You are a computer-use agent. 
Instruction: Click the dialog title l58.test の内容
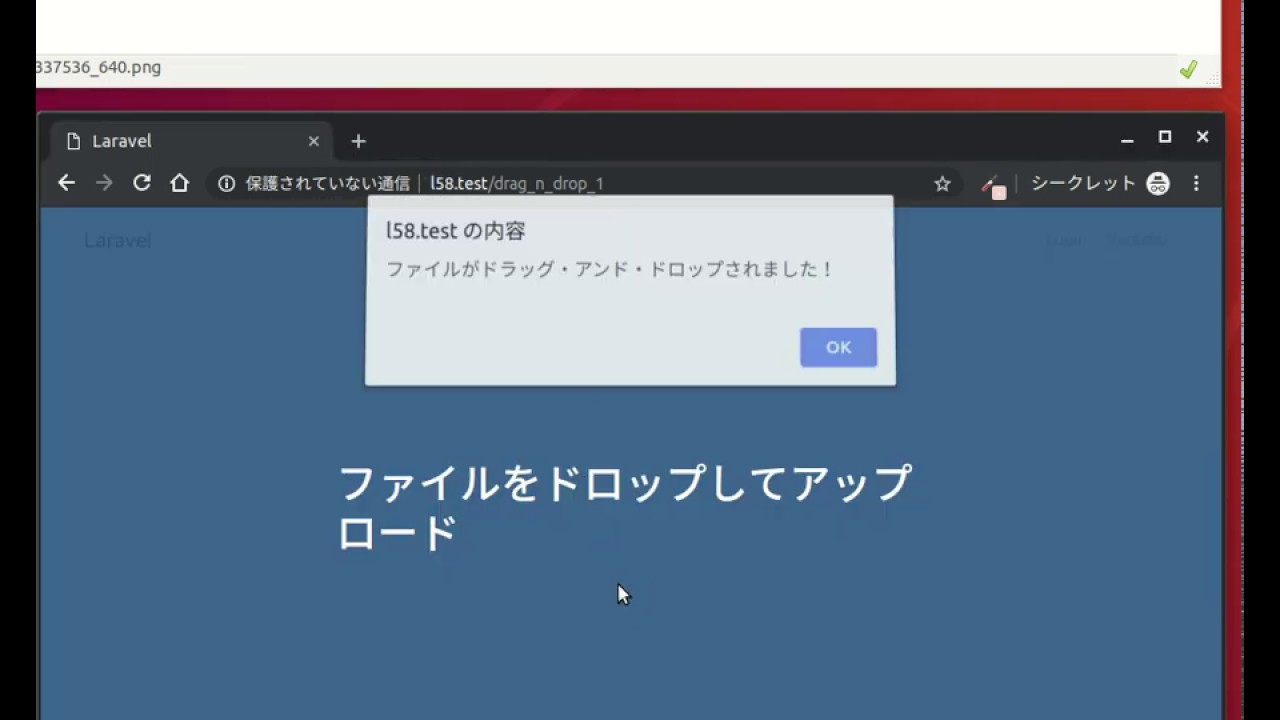[456, 231]
